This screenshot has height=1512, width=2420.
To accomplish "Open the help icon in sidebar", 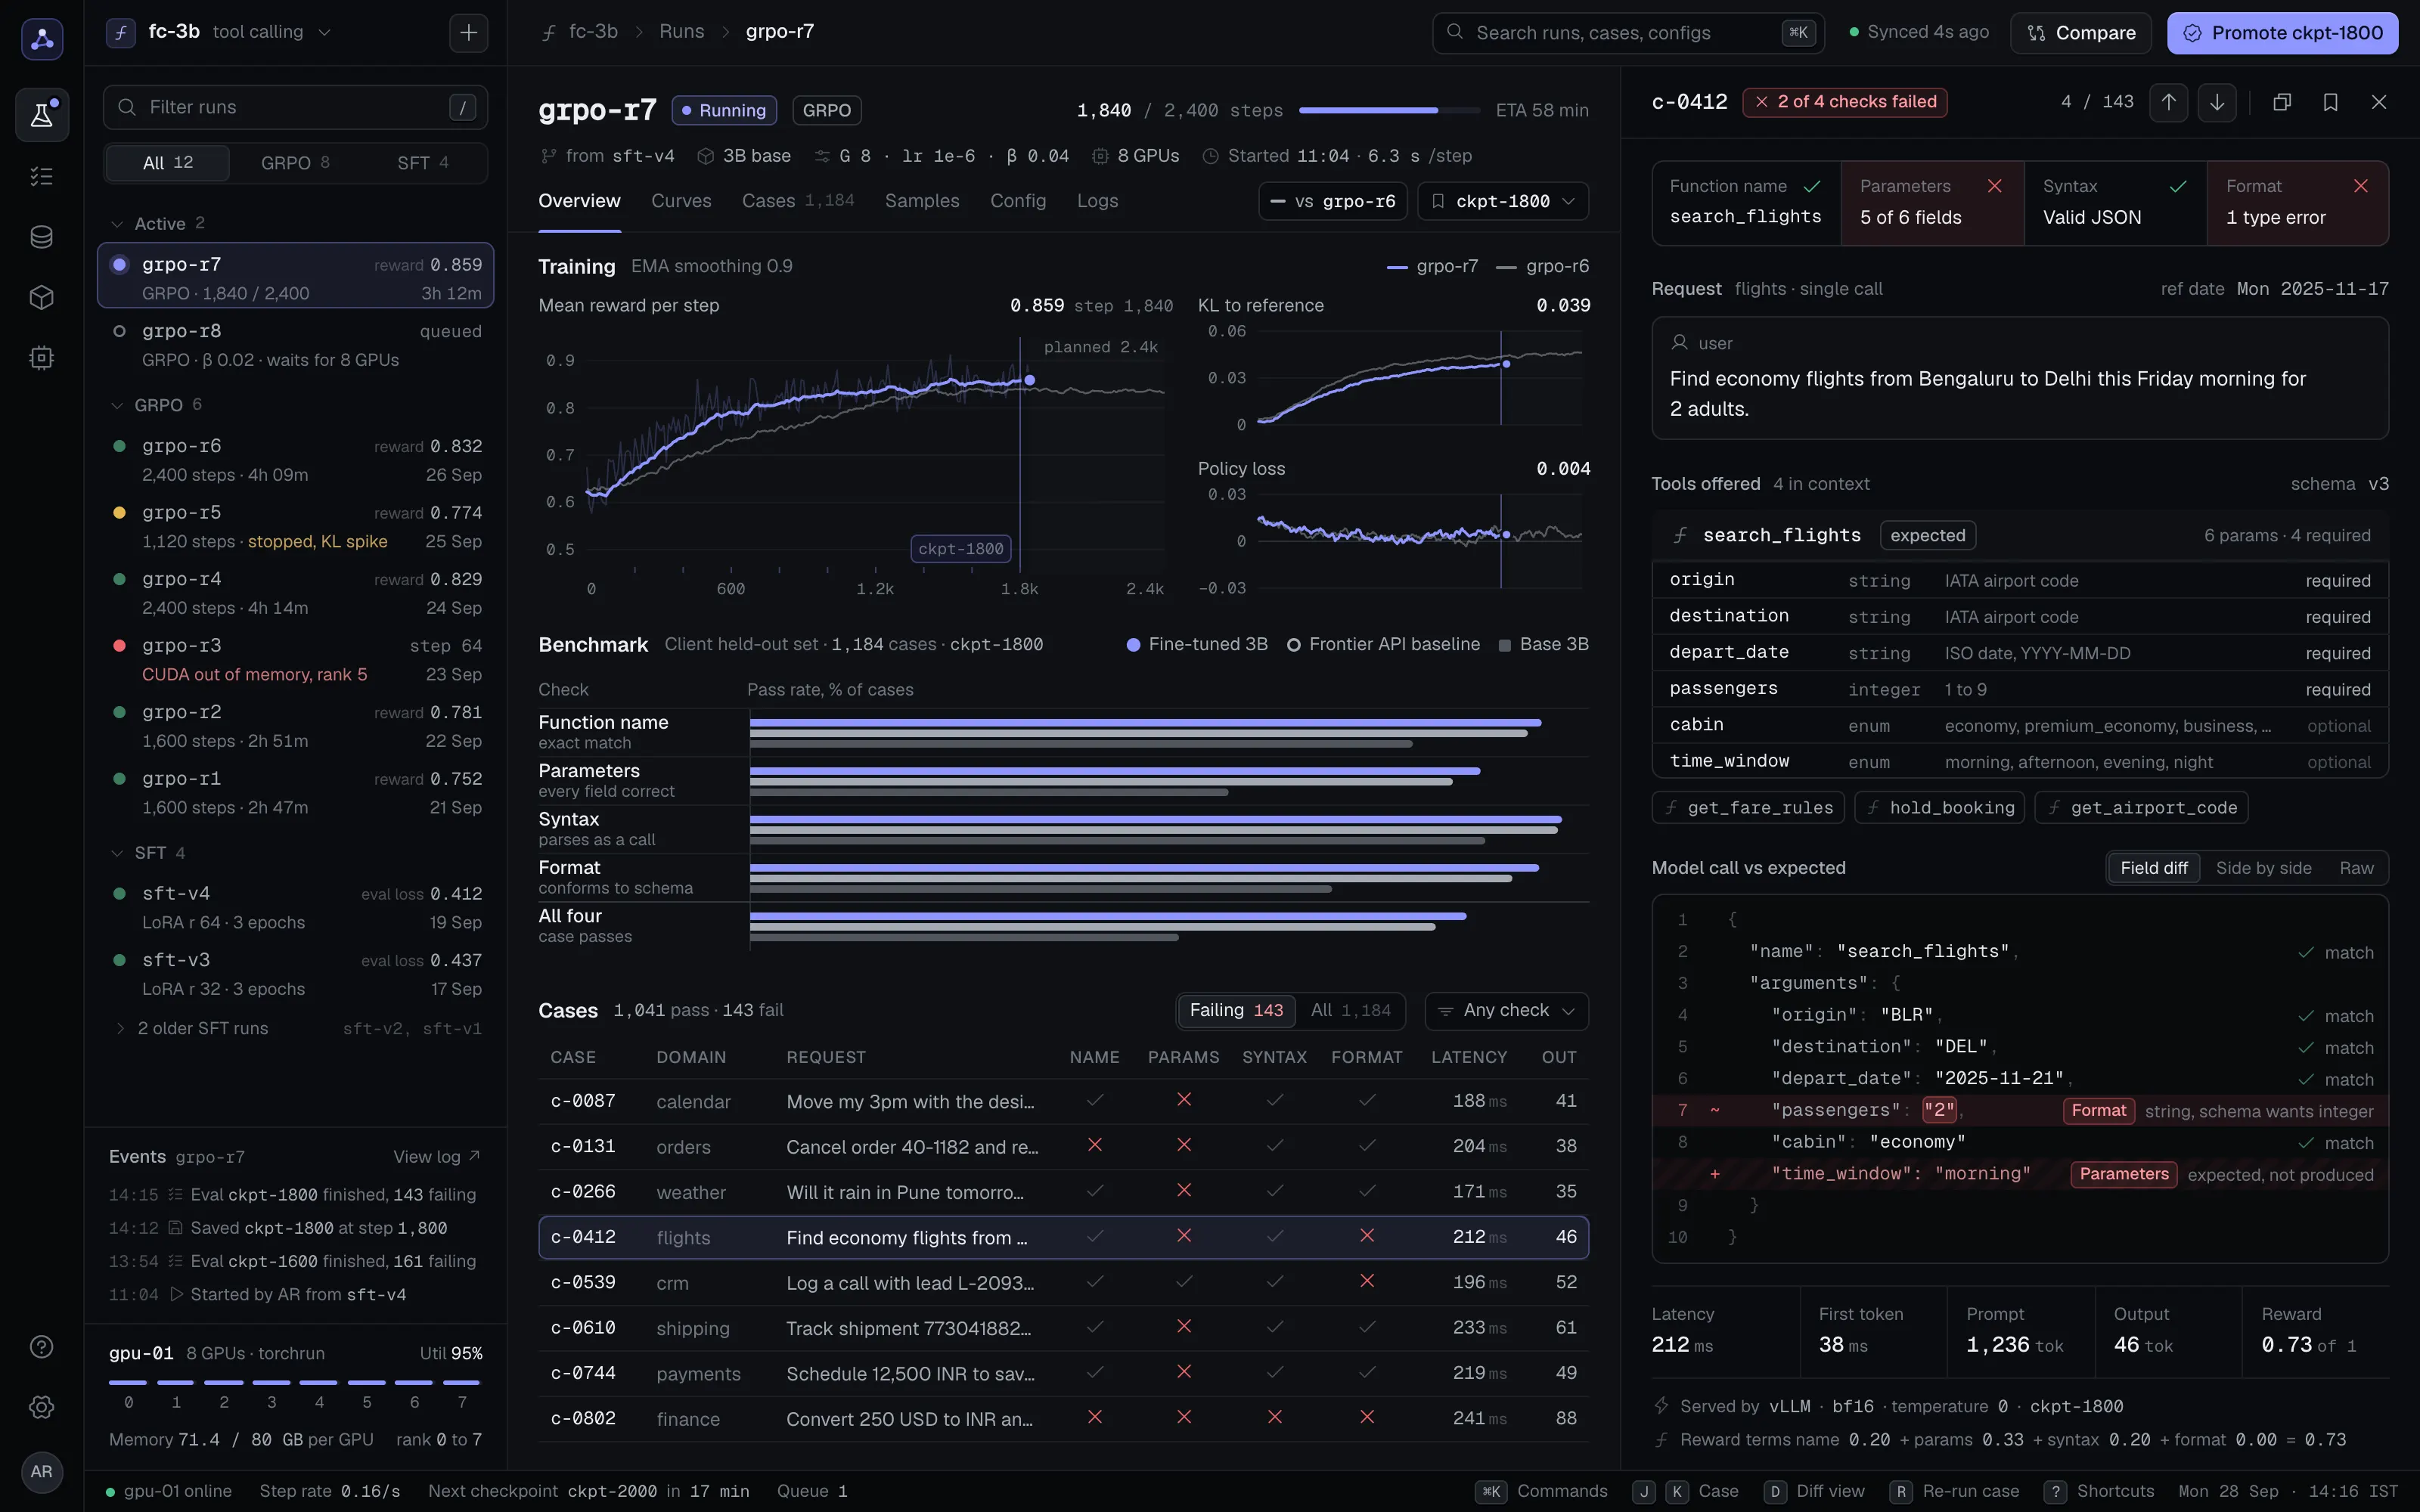I will tap(42, 1346).
